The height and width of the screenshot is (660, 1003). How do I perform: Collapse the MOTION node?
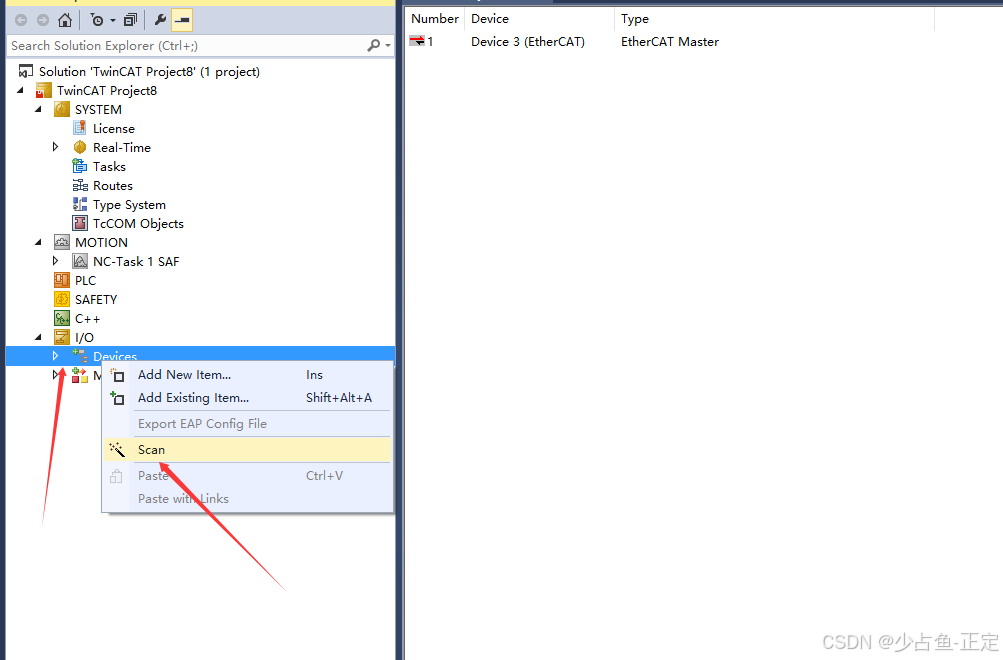[39, 242]
